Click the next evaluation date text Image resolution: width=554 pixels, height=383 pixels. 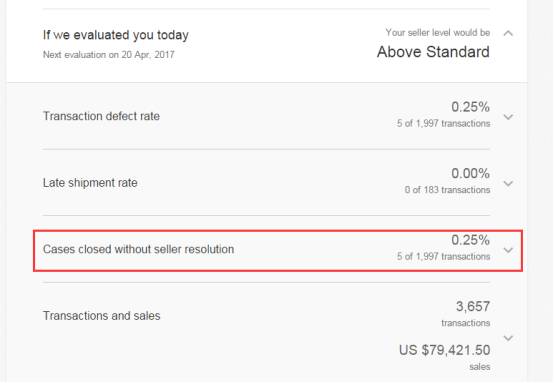108,55
